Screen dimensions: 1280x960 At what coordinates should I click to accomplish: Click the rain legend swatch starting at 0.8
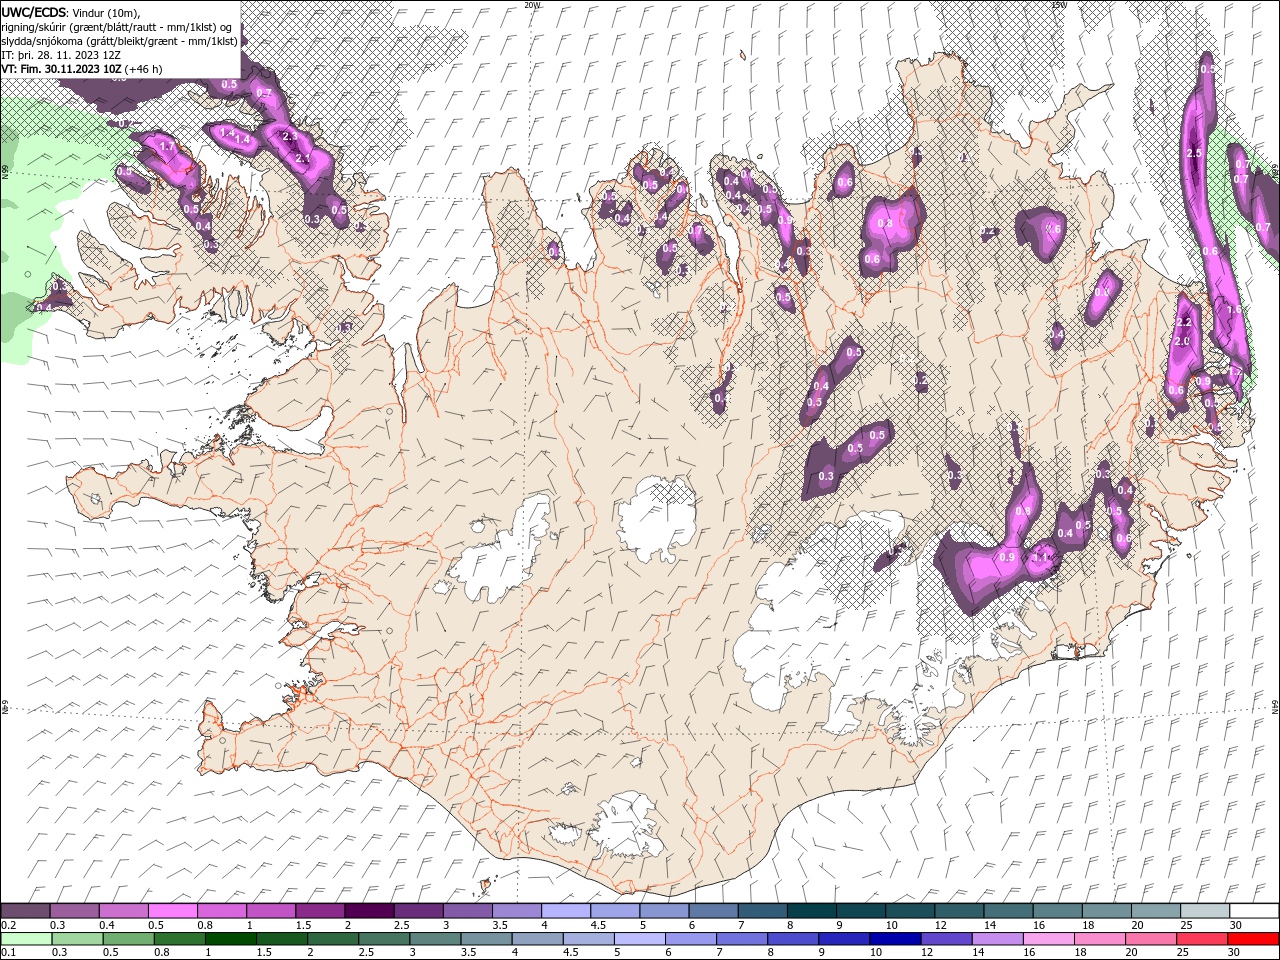[180, 939]
